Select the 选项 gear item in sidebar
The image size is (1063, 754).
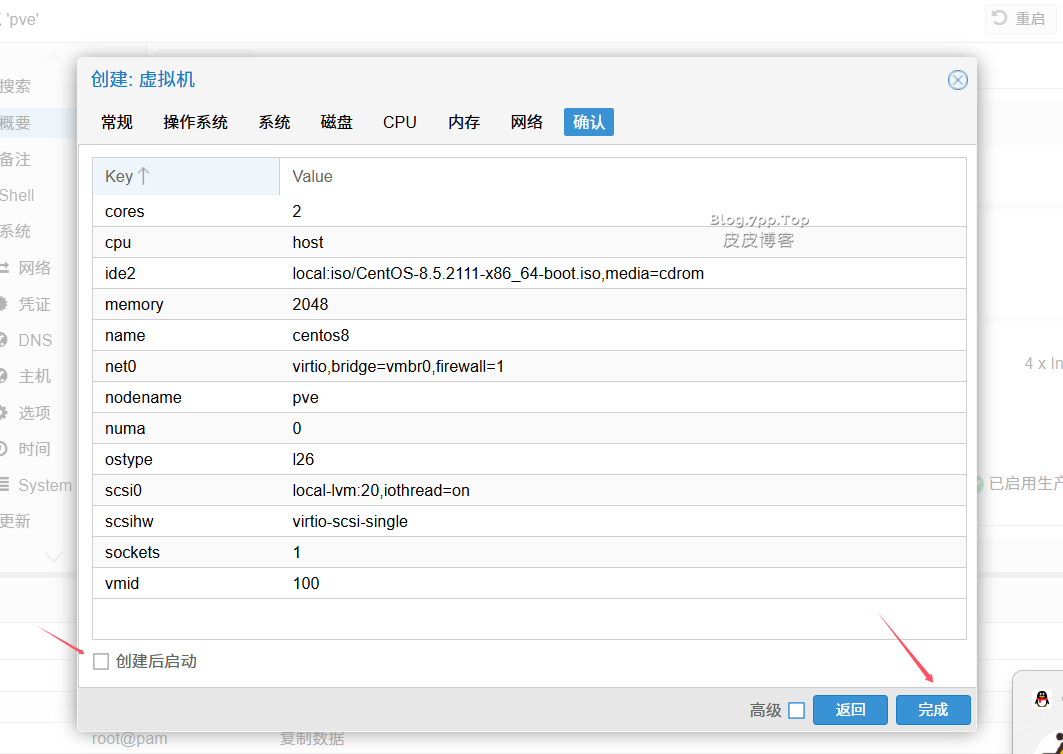pos(34,412)
